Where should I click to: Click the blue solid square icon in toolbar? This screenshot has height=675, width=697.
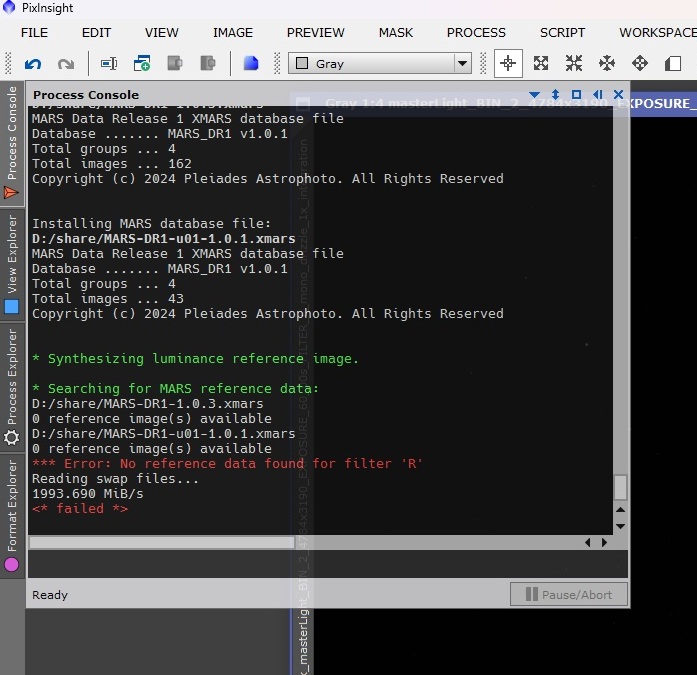tap(251, 63)
